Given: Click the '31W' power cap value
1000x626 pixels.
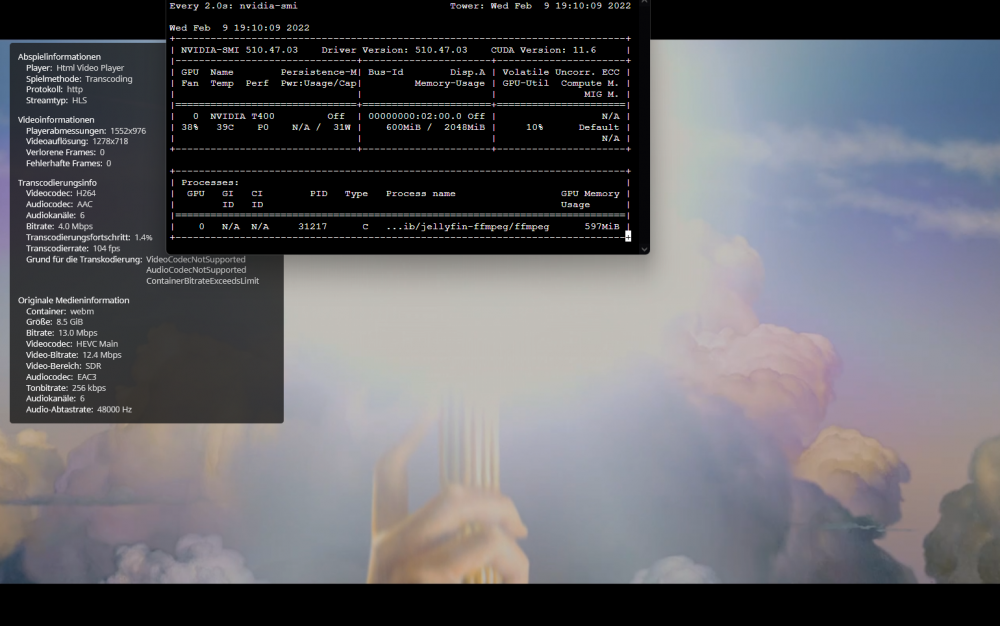Looking at the screenshot, I should tap(342, 127).
